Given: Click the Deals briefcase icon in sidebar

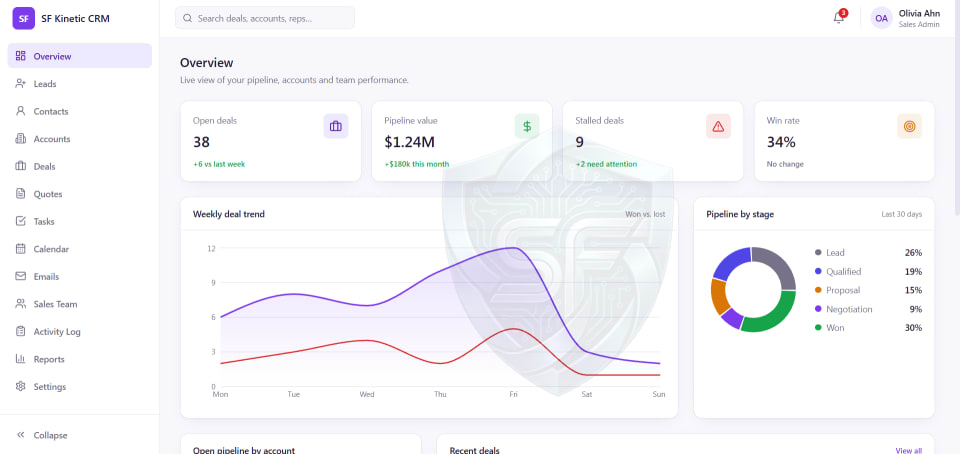Looking at the screenshot, I should pyautogui.click(x=21, y=166).
